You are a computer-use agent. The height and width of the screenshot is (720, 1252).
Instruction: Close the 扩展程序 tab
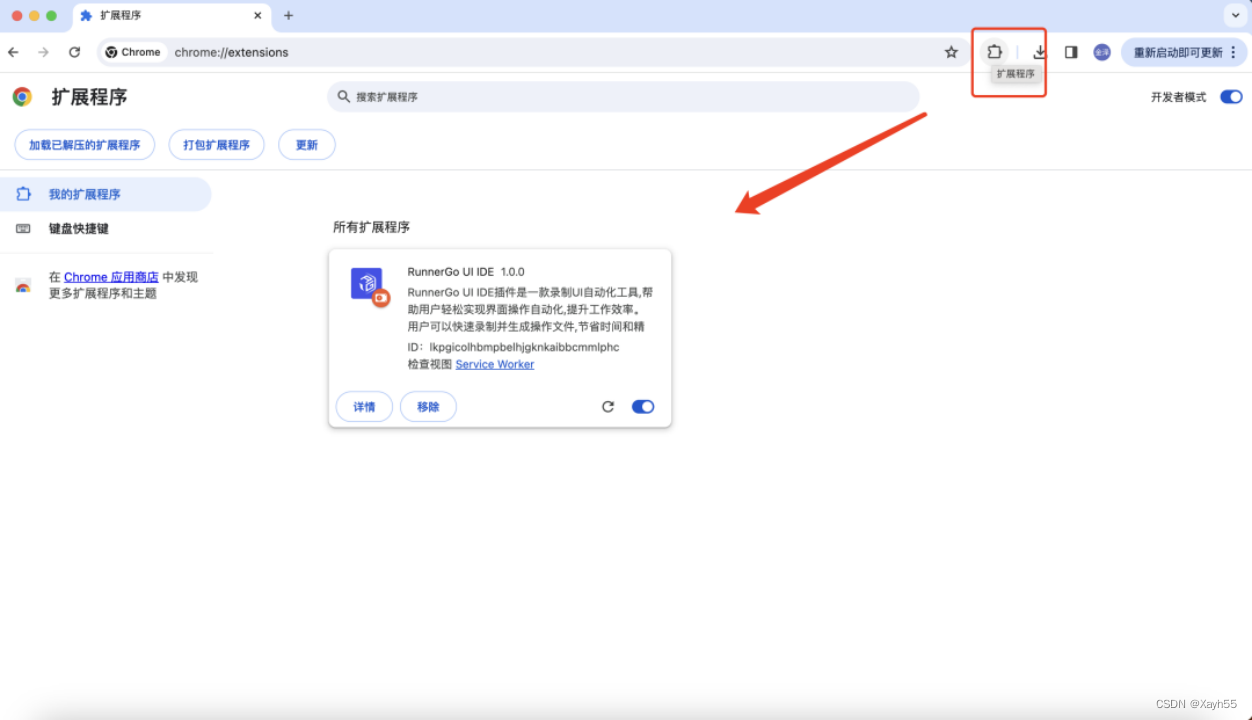point(257,16)
